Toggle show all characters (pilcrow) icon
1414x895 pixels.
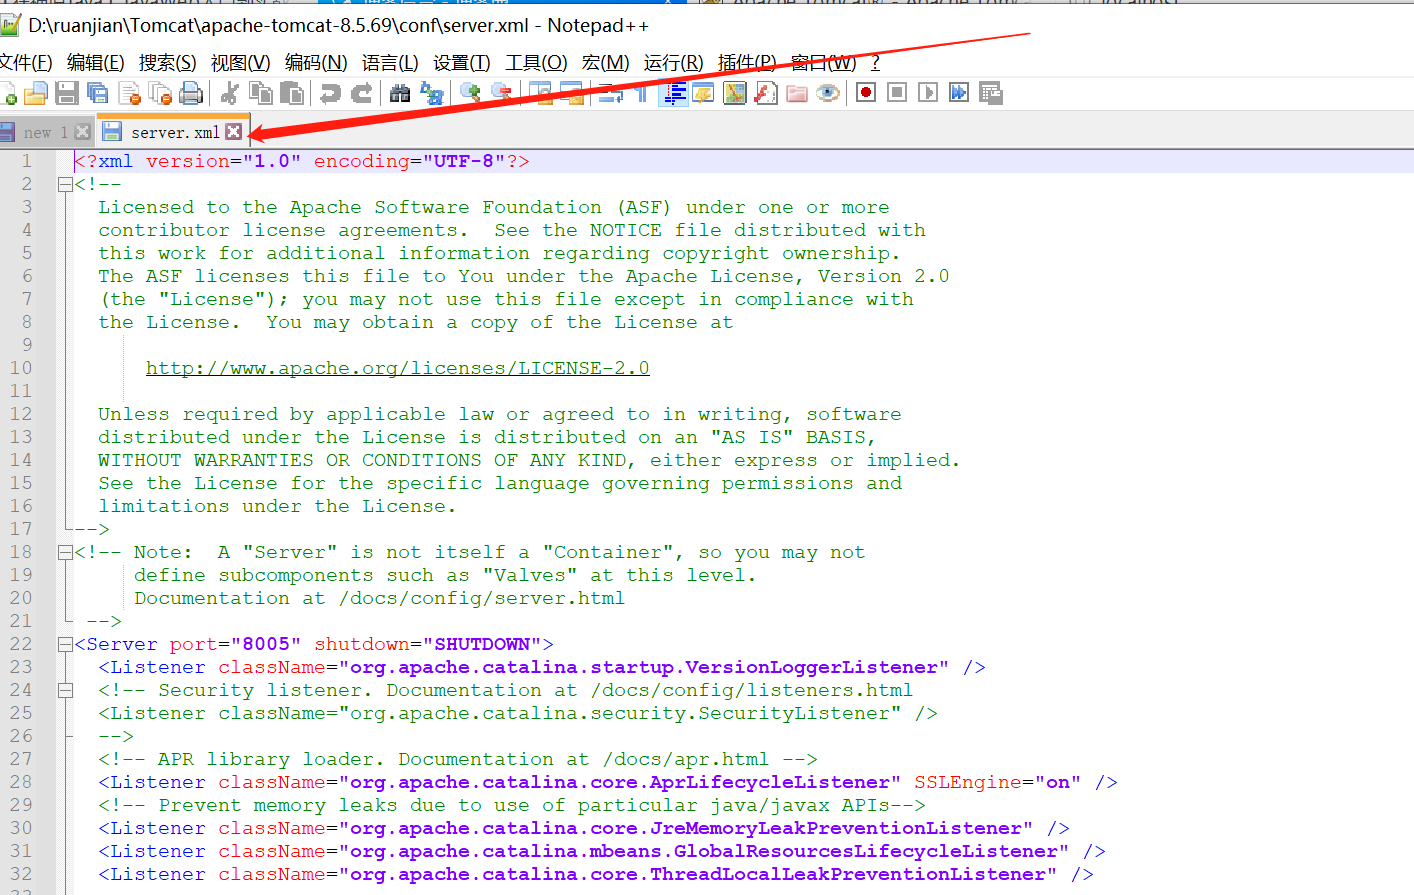click(641, 93)
